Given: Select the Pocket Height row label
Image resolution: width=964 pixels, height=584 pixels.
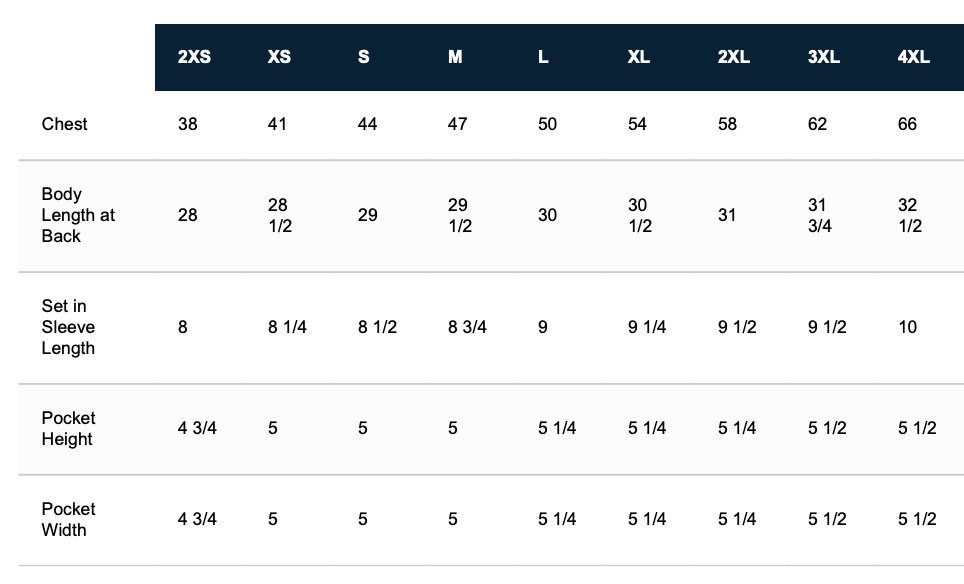Looking at the screenshot, I should 68,428.
